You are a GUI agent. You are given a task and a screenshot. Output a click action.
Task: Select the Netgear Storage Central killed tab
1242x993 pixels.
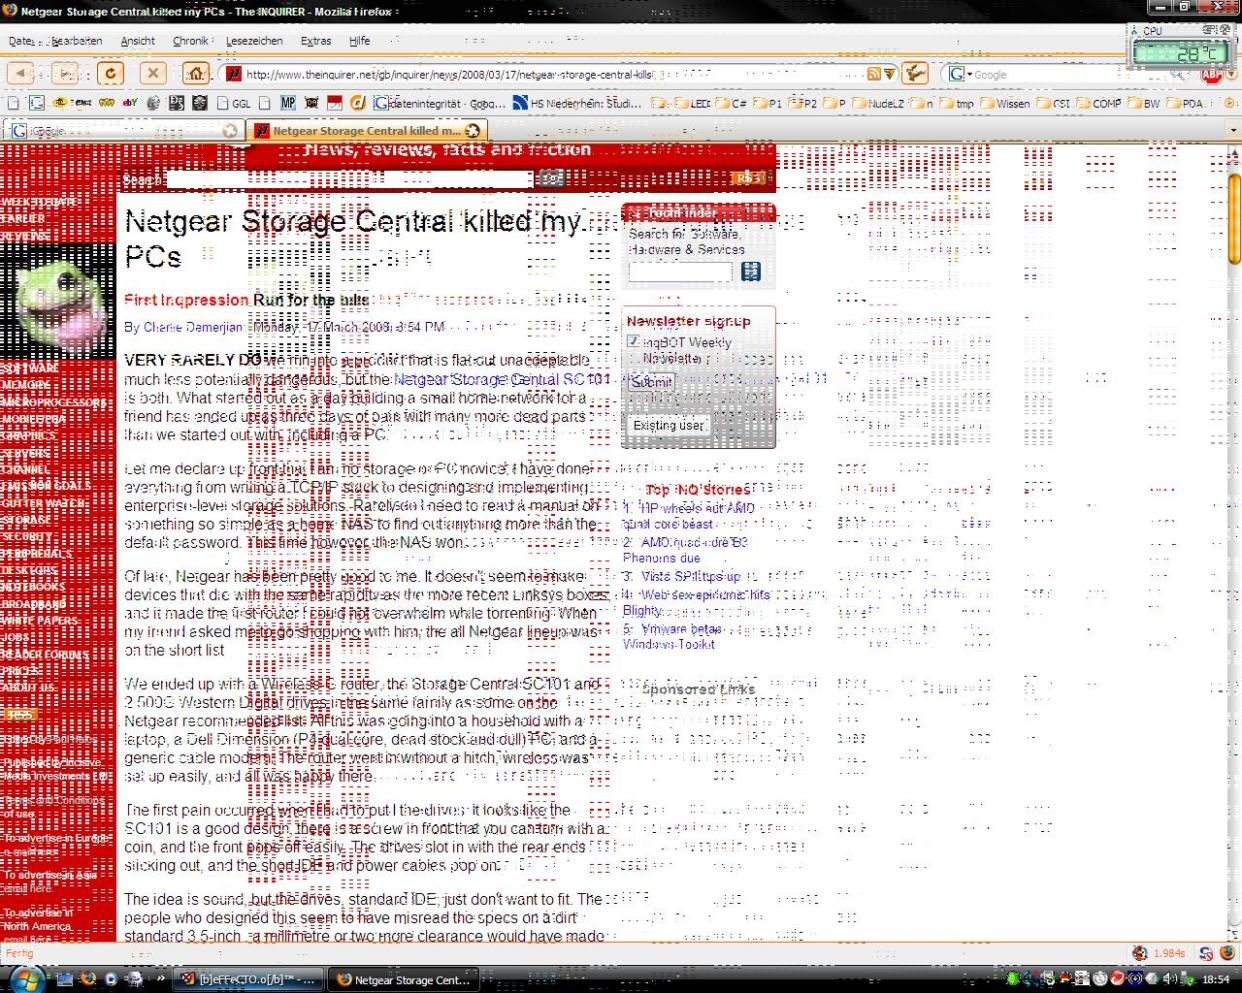tap(367, 131)
